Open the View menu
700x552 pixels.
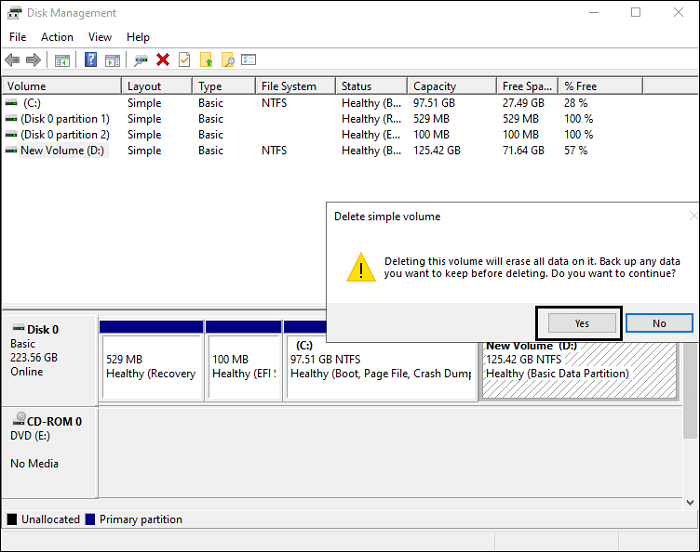point(100,37)
